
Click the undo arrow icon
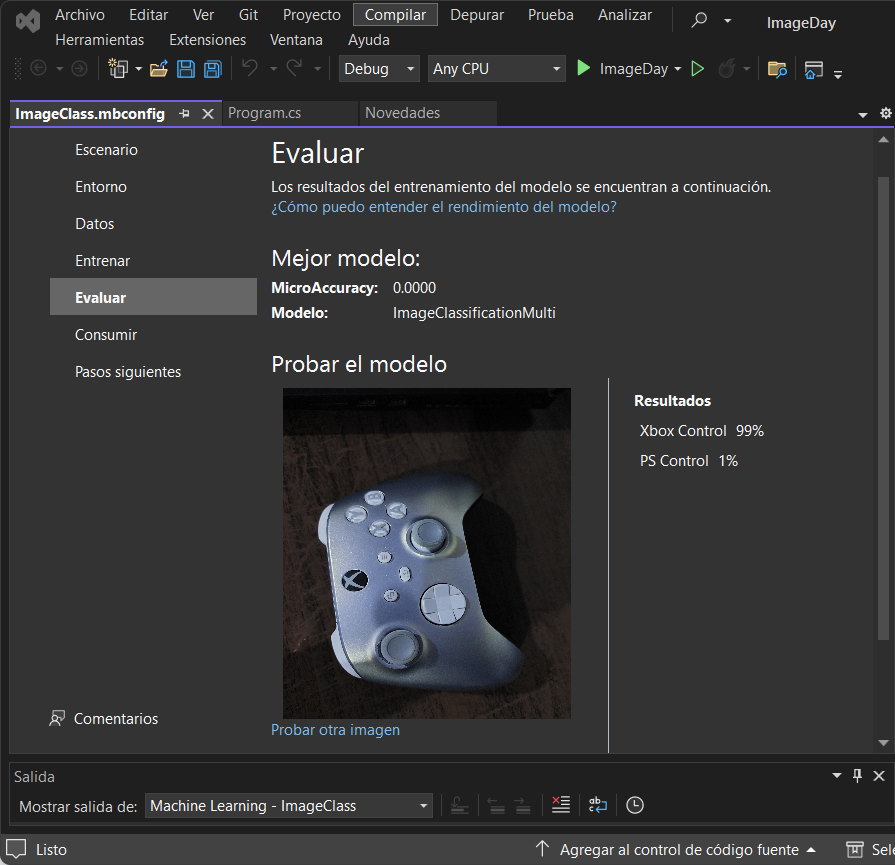coord(250,68)
